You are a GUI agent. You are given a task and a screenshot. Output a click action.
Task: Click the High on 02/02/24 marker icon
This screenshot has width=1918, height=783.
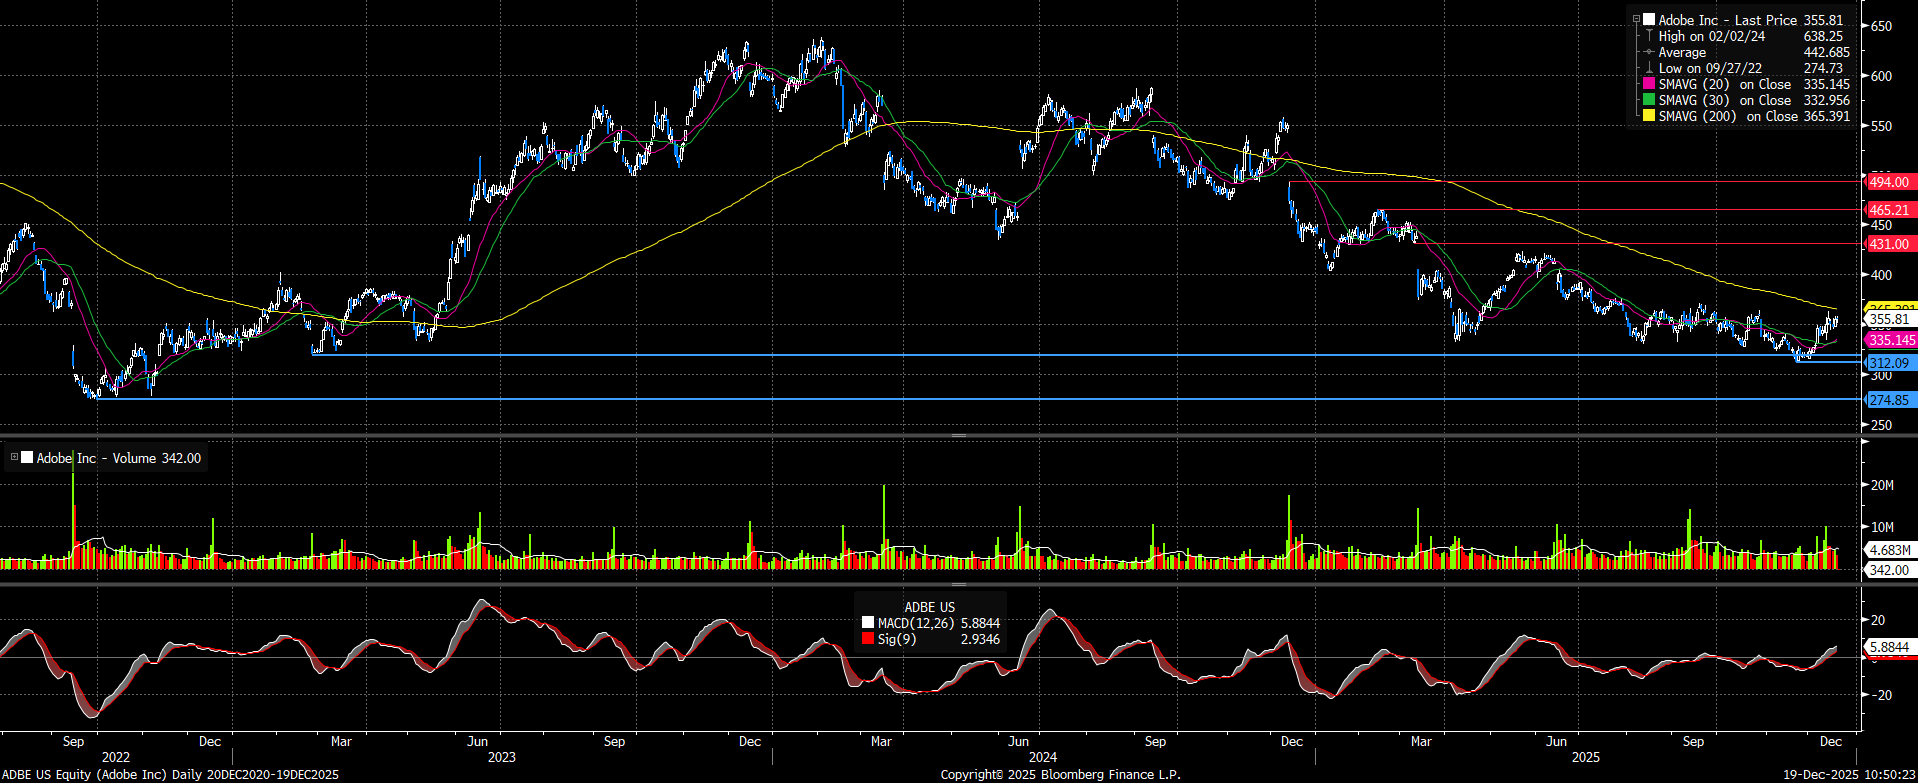(1649, 36)
